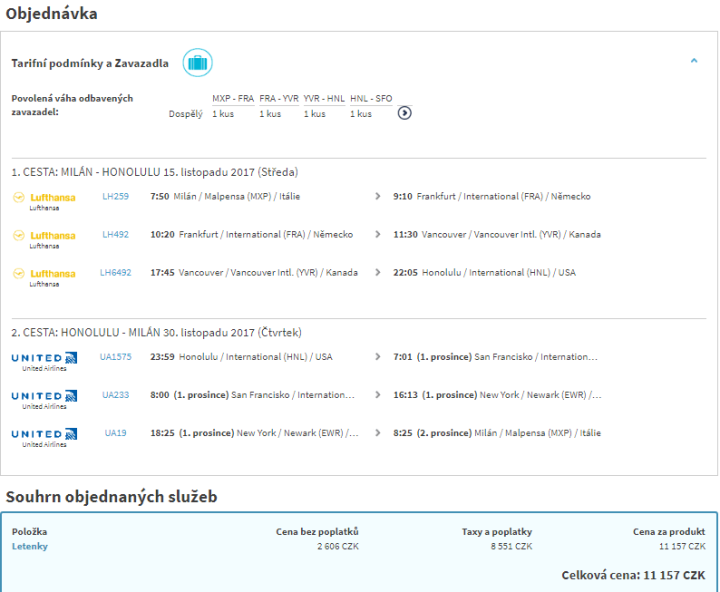Viewport: 720px width, 592px height.
Task: Click the United logo for flight UA233
Action: click(x=44, y=396)
